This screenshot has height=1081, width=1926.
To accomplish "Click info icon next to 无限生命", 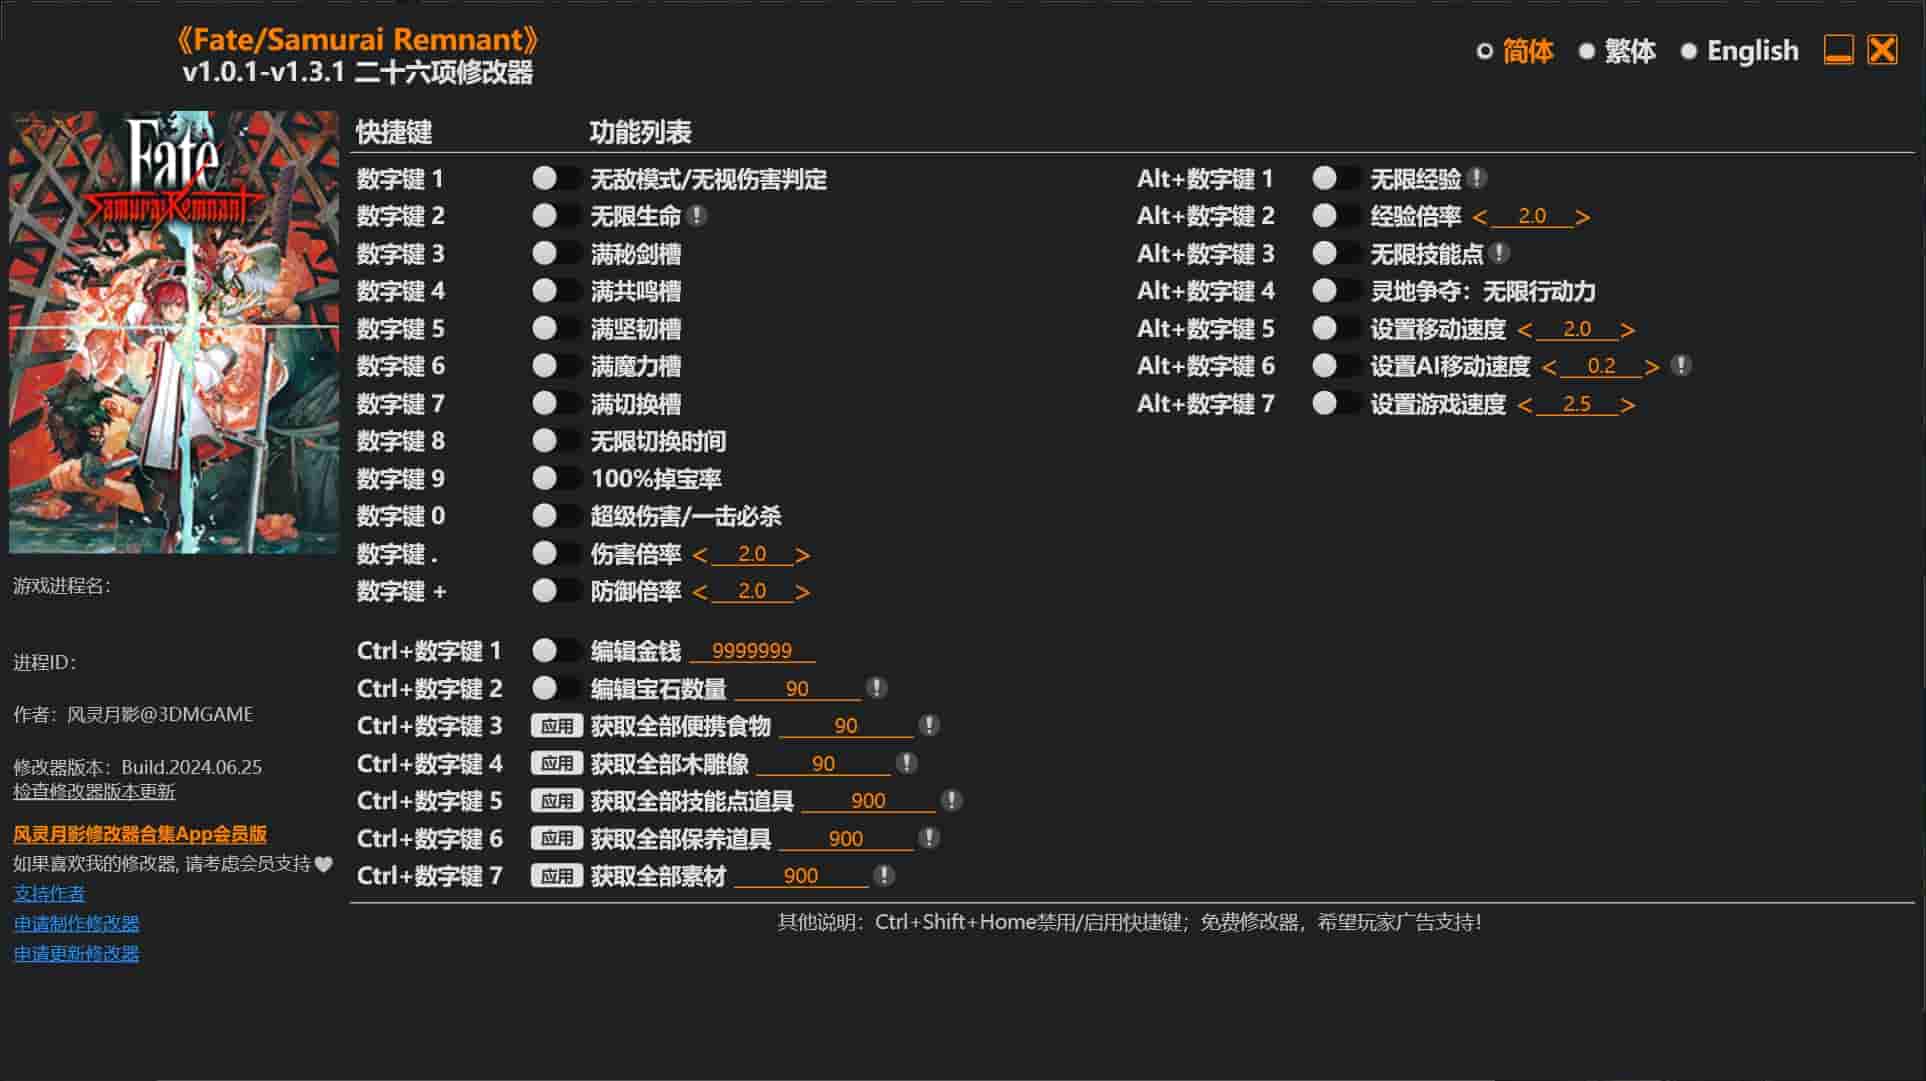I will pyautogui.click(x=698, y=216).
